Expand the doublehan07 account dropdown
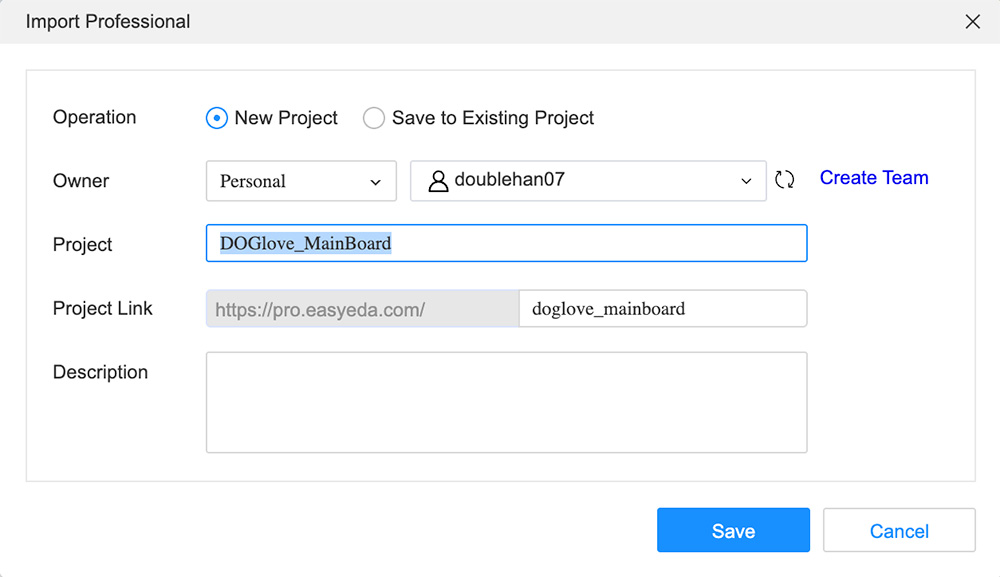Viewport: 1000px width, 577px height. click(x=588, y=181)
